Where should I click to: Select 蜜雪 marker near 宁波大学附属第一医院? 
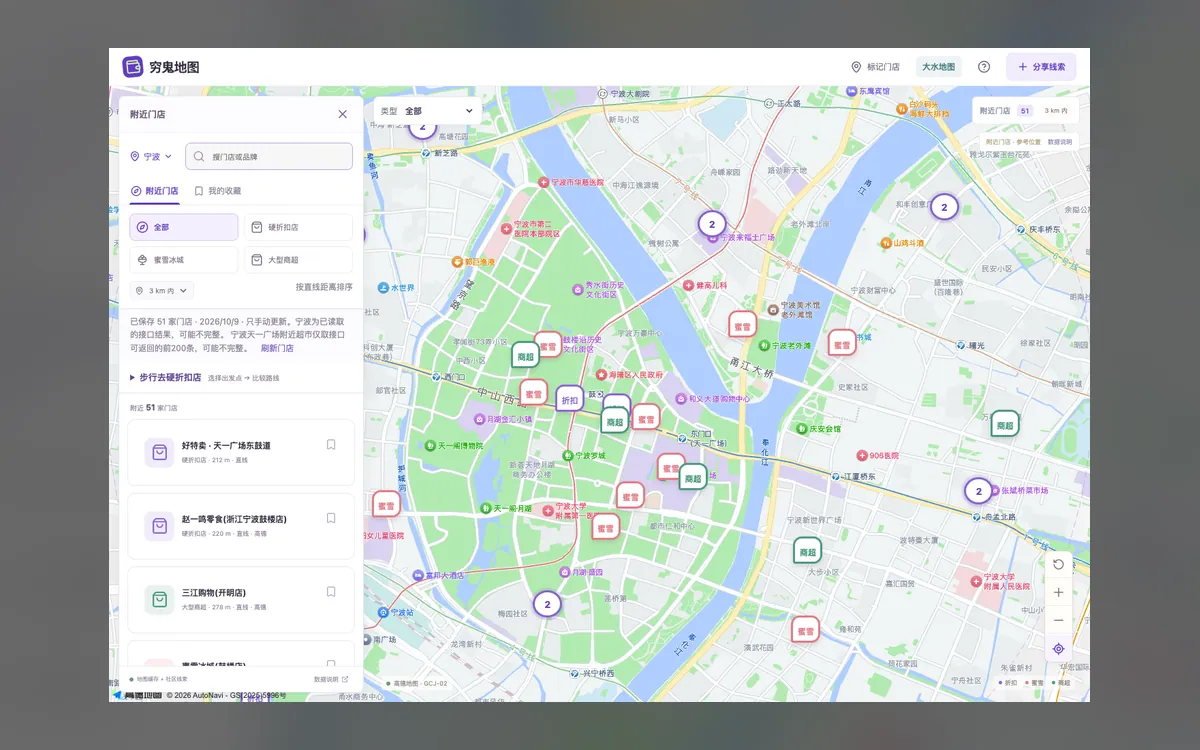(605, 527)
